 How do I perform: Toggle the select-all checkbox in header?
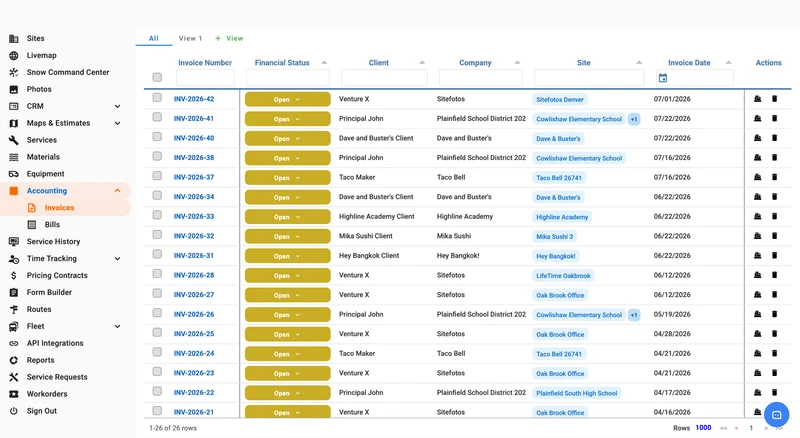coord(157,77)
